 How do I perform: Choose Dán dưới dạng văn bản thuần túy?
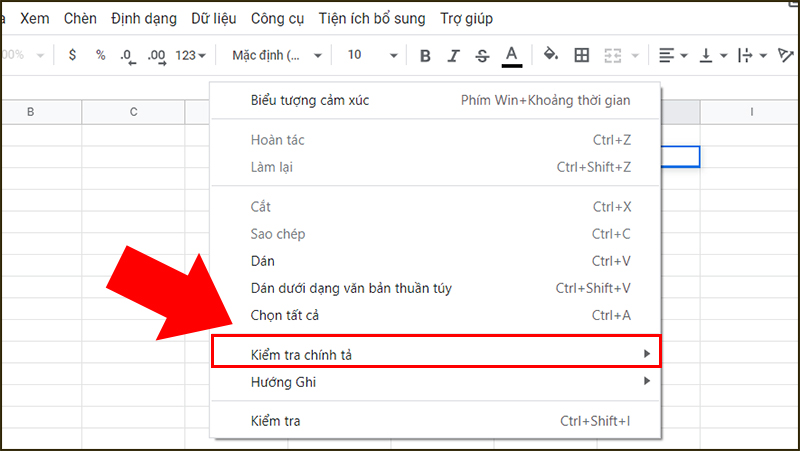pyautogui.click(x=436, y=288)
